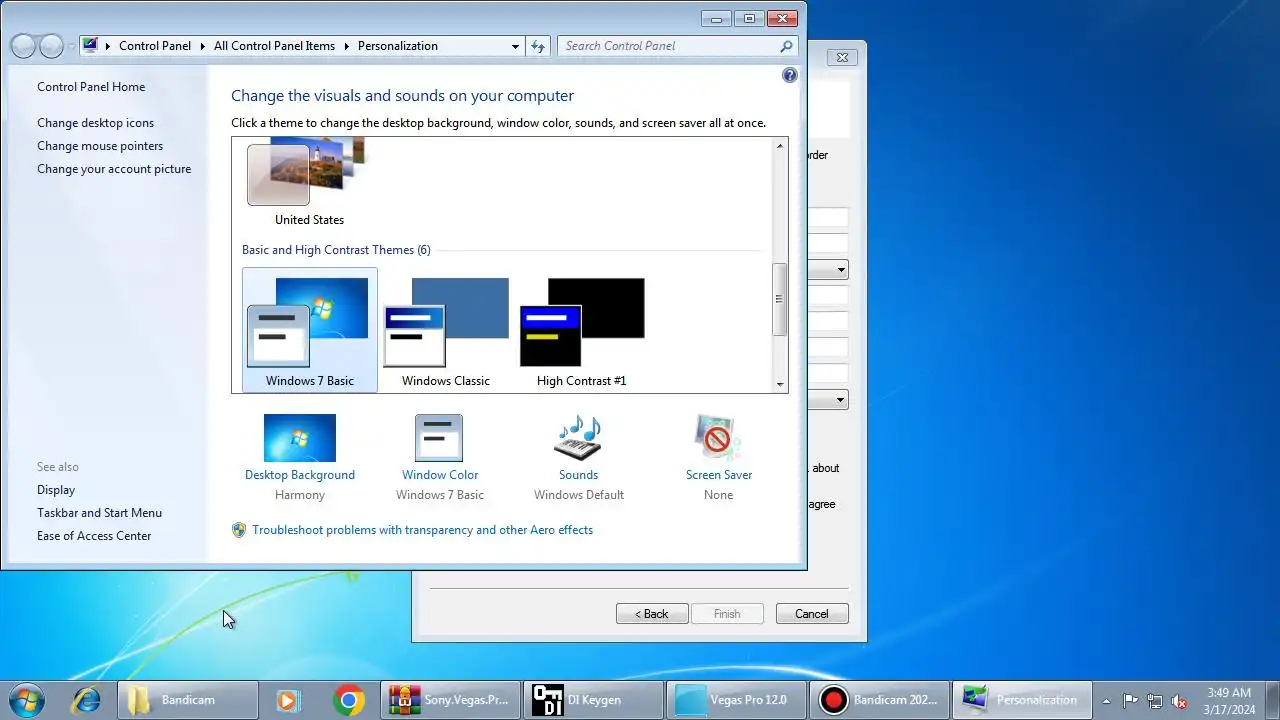The width and height of the screenshot is (1280, 720).
Task: Click the Personalization taskbar button
Action: (1022, 700)
